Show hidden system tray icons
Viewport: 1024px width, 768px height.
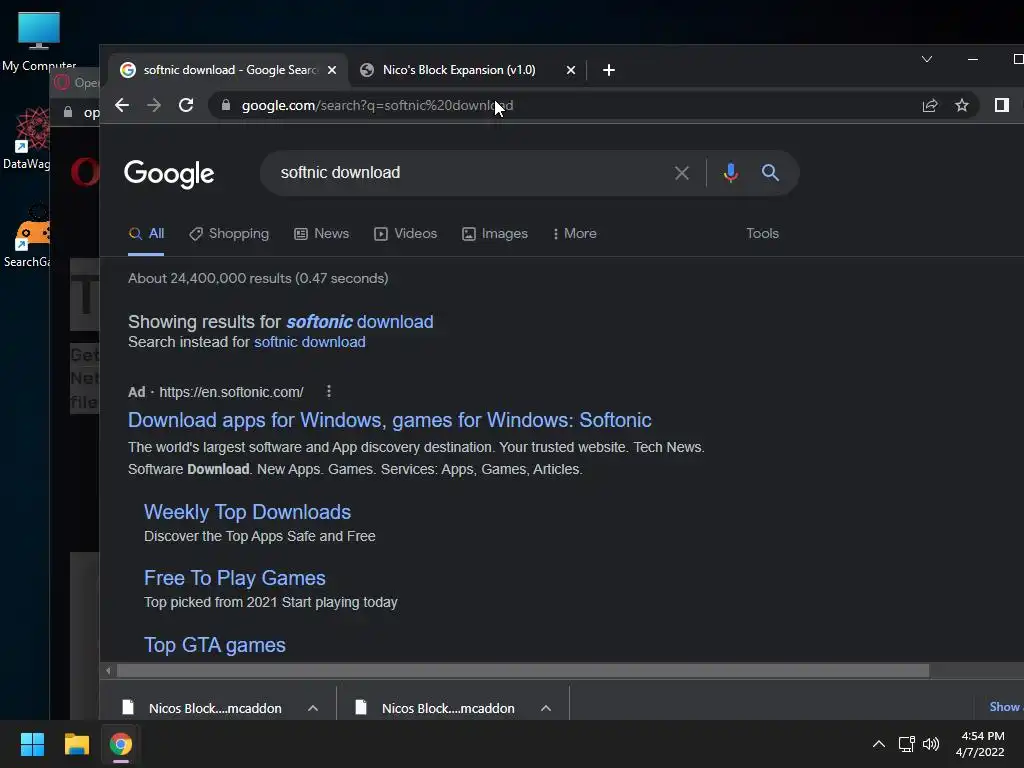coord(879,744)
